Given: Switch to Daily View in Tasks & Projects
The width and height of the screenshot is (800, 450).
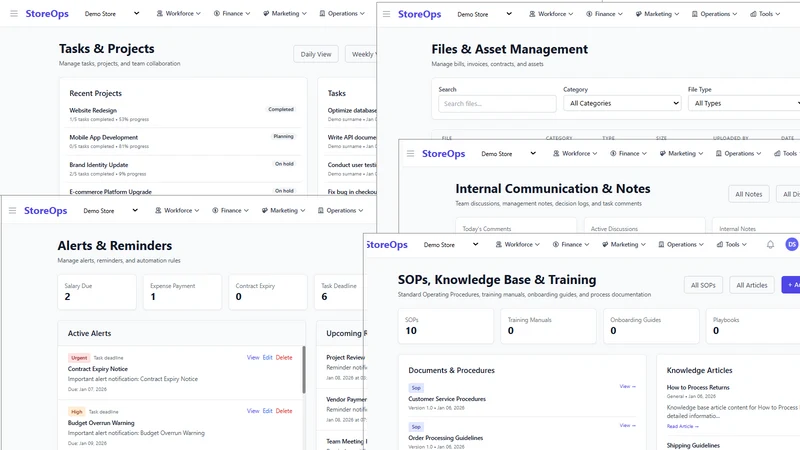Looking at the screenshot, I should [316, 54].
